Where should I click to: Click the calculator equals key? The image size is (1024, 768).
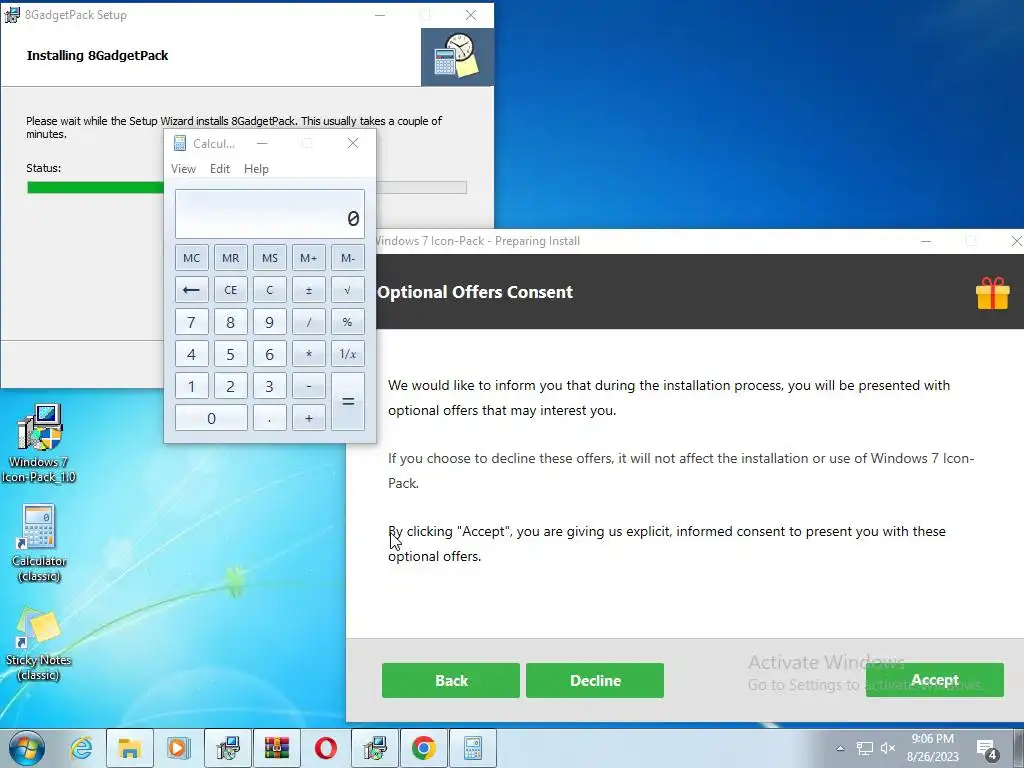coord(347,402)
